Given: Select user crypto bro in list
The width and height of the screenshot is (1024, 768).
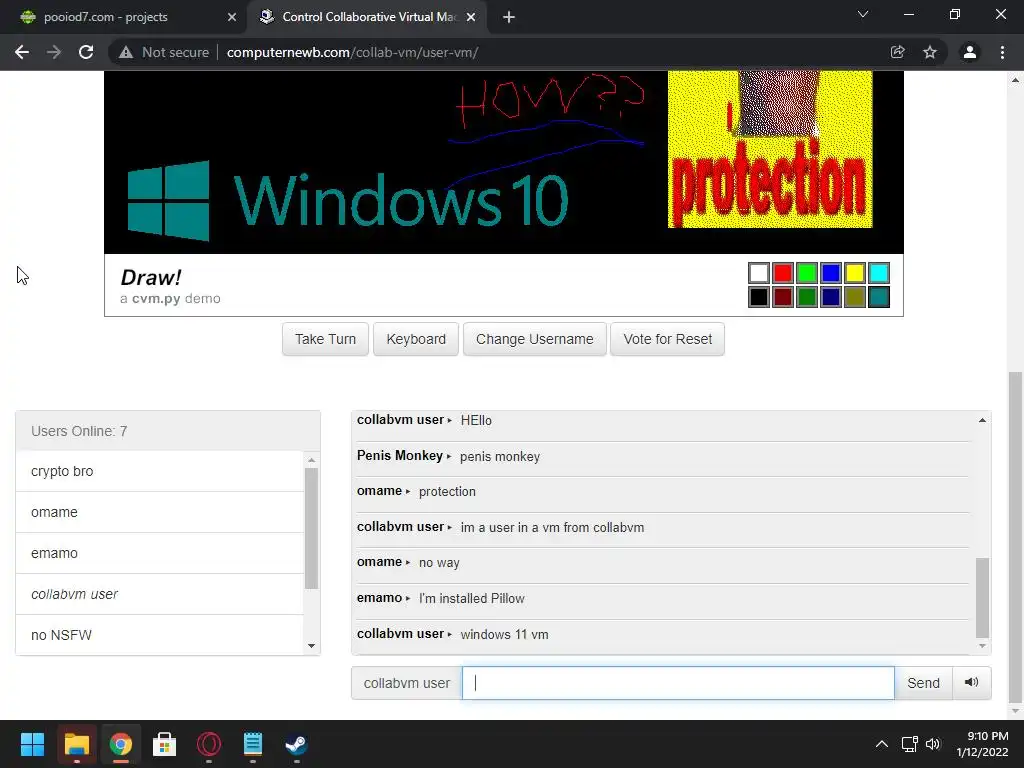Looking at the screenshot, I should pos(160,472).
